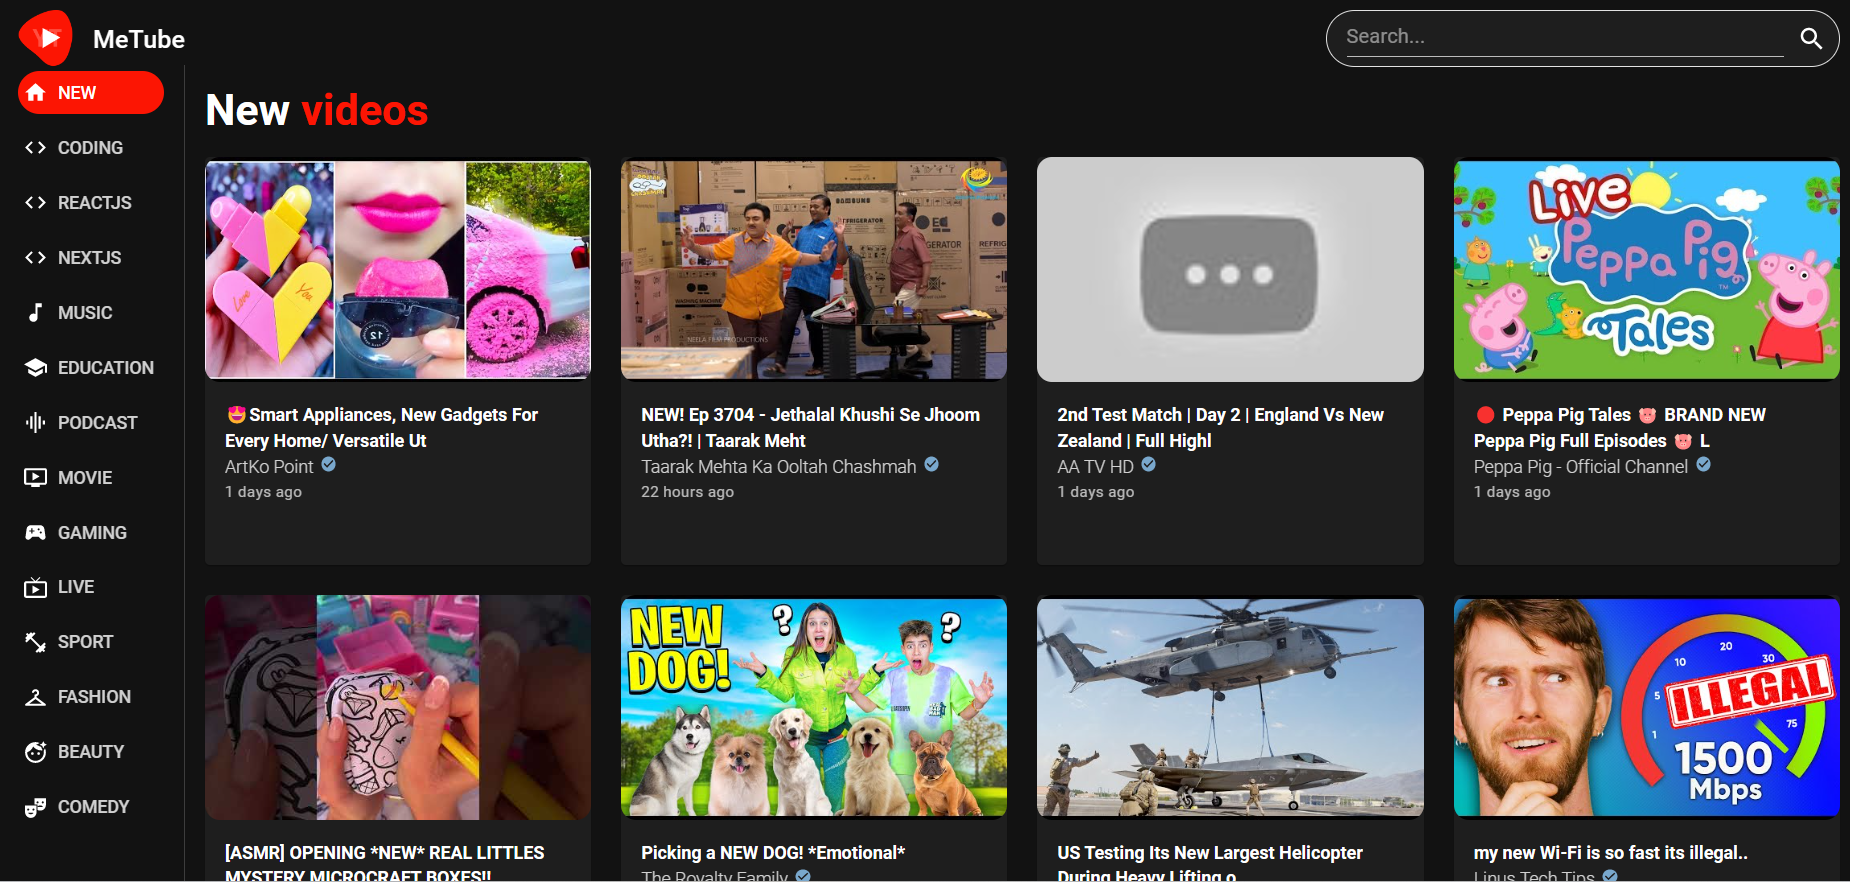This screenshot has width=1850, height=882.
Task: Open 2nd Test Match England video title
Action: click(x=1220, y=428)
